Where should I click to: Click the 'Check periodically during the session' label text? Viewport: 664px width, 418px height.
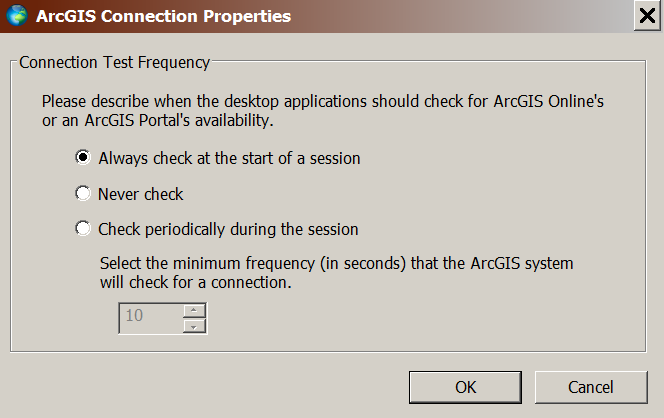pyautogui.click(x=228, y=229)
